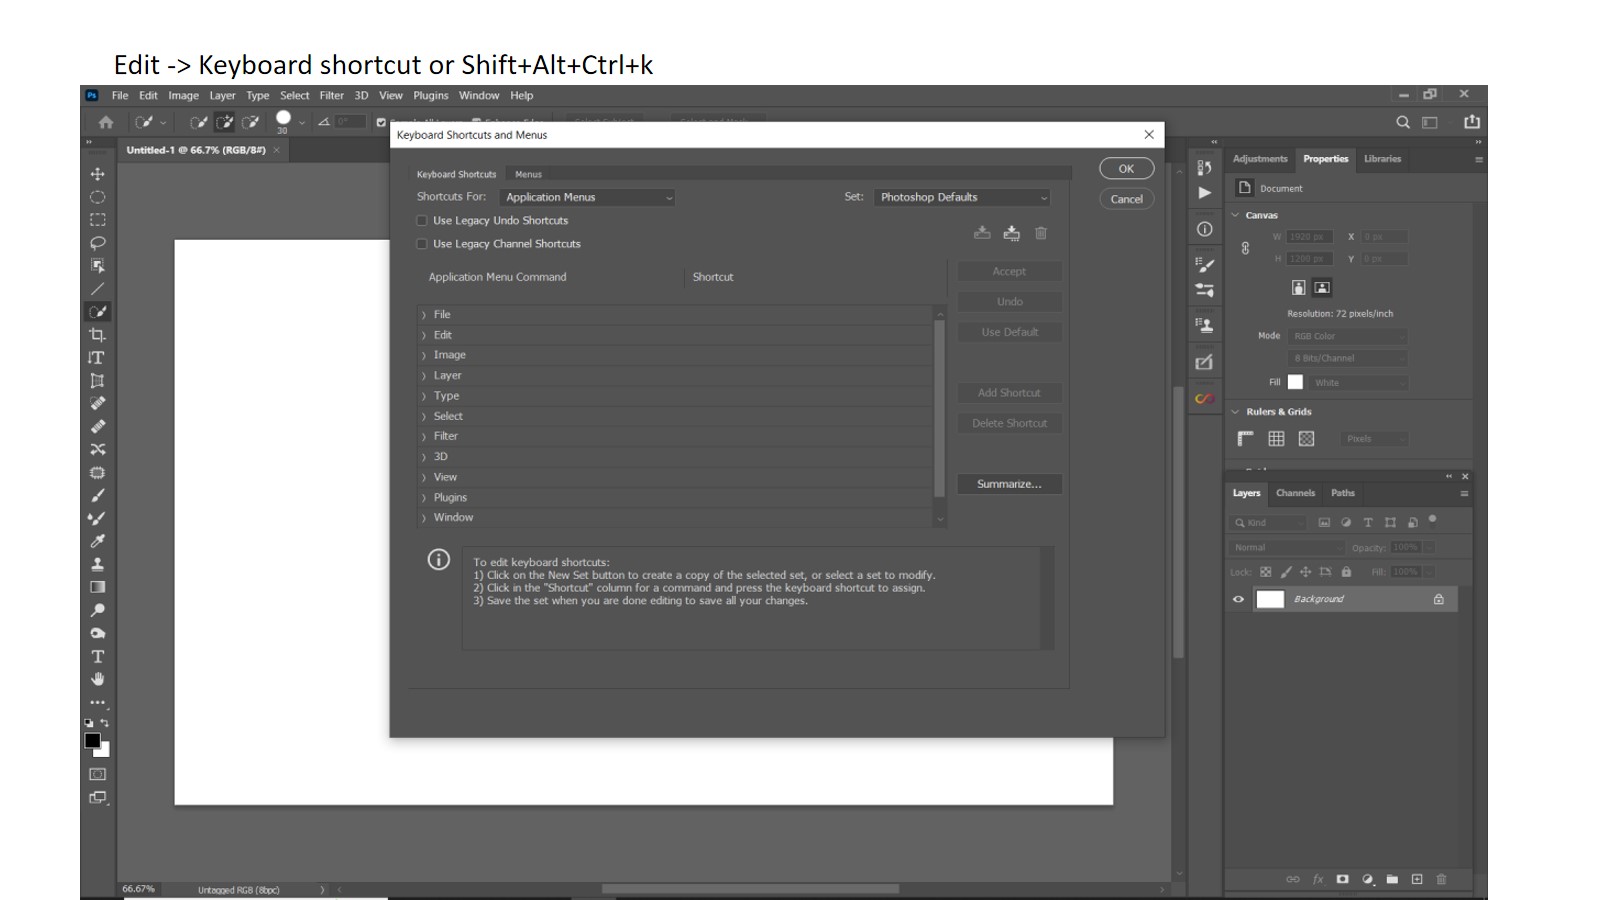This screenshot has width=1600, height=900.
Task: Switch to the Libraries tab
Action: pos(1383,159)
